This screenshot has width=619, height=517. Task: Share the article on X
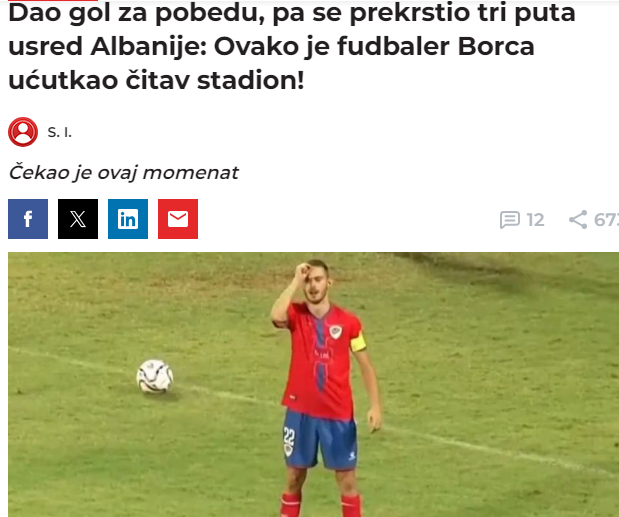[78, 219]
